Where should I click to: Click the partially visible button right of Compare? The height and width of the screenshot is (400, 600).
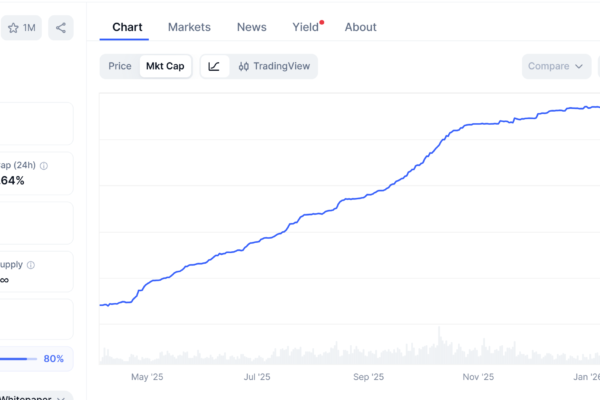(x=598, y=67)
